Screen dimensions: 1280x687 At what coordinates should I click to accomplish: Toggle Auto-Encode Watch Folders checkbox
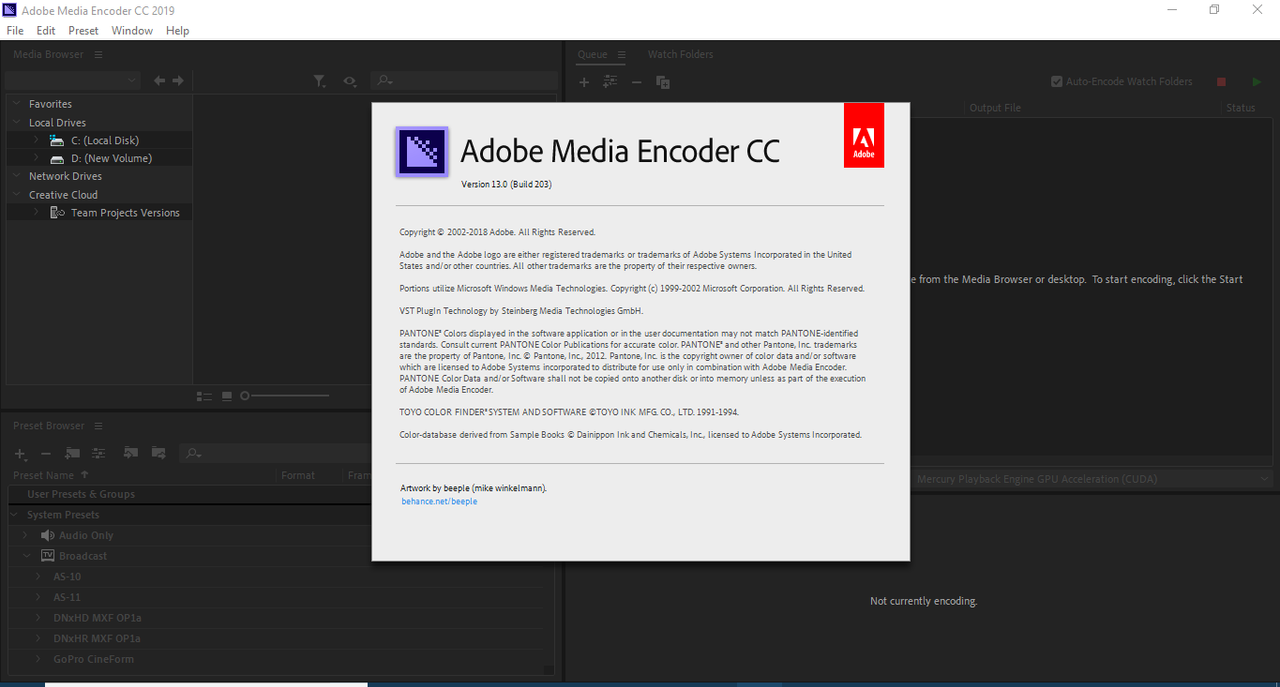tap(1056, 82)
